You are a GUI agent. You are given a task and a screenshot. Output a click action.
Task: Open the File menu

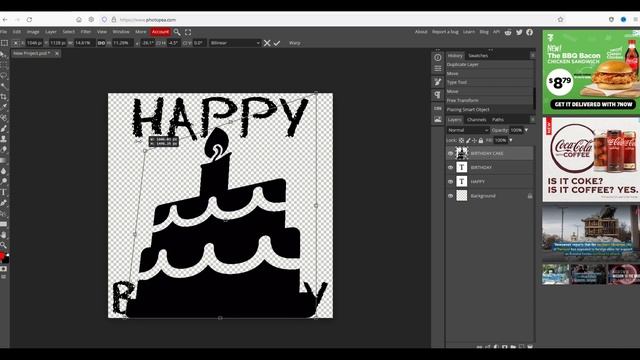pos(3,32)
